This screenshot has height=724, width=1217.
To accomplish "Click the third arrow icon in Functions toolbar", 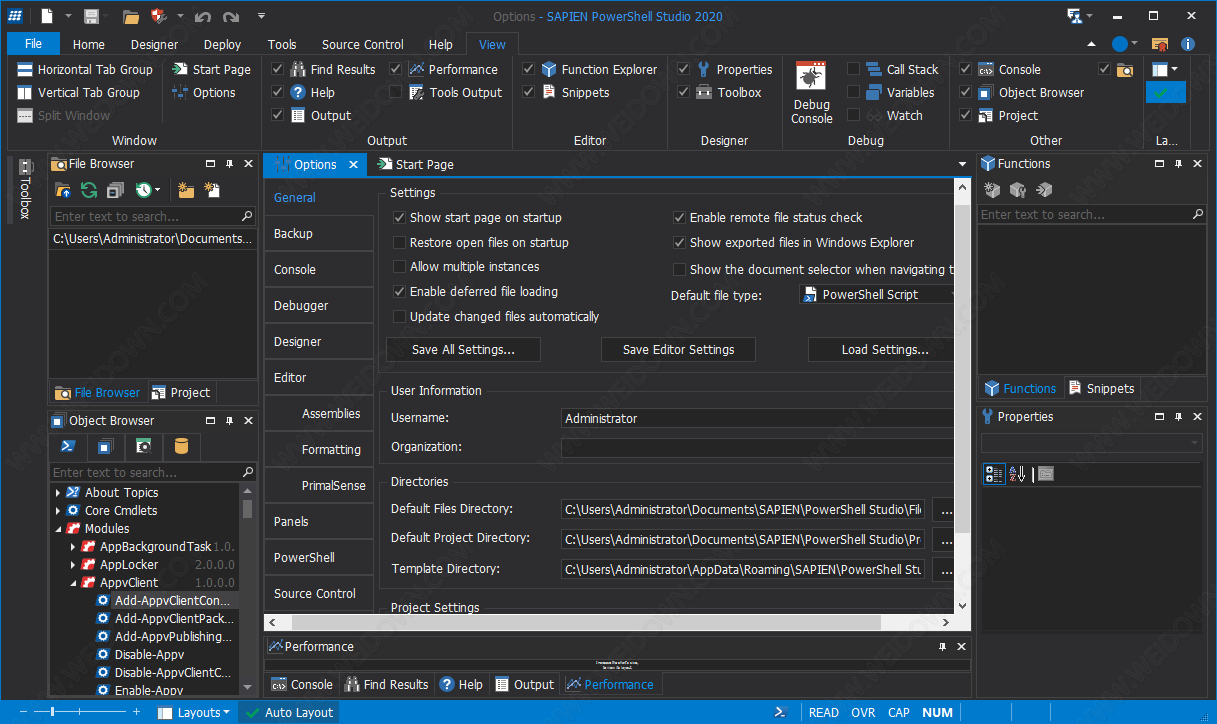I will coord(1044,189).
